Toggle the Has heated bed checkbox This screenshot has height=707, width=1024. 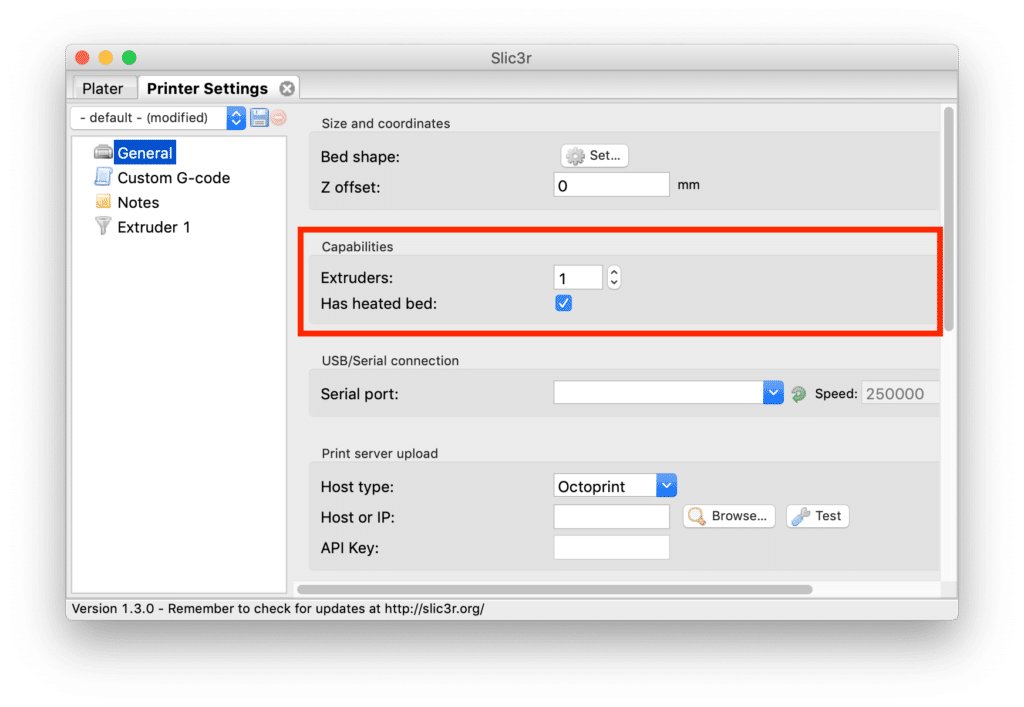click(563, 303)
